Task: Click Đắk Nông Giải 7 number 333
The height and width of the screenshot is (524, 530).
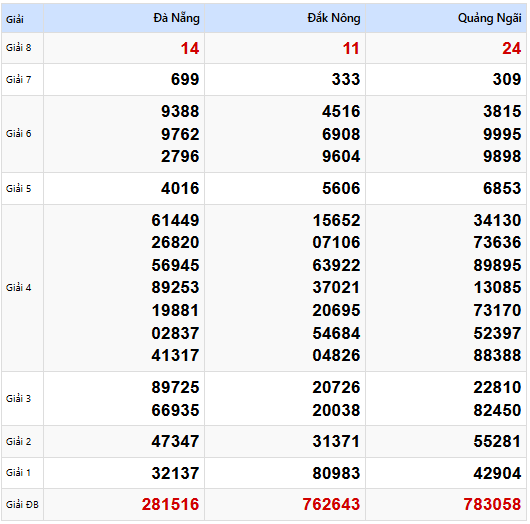Action: click(346, 79)
